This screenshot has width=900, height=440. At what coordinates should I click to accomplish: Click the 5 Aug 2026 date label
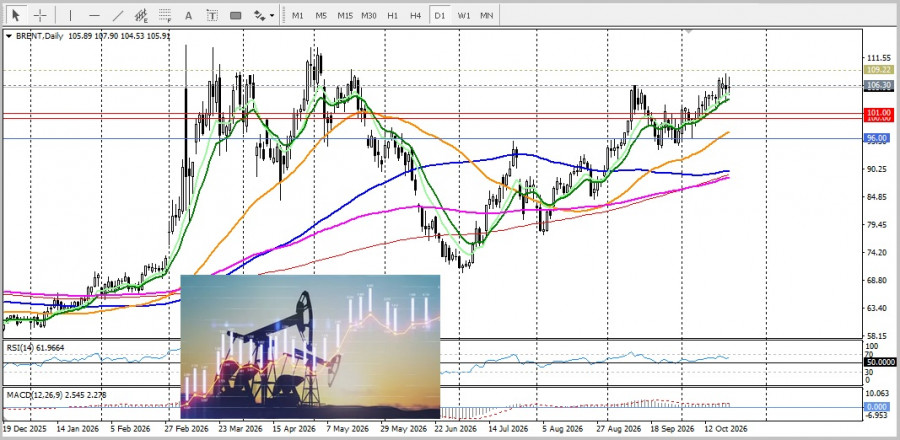pos(562,429)
